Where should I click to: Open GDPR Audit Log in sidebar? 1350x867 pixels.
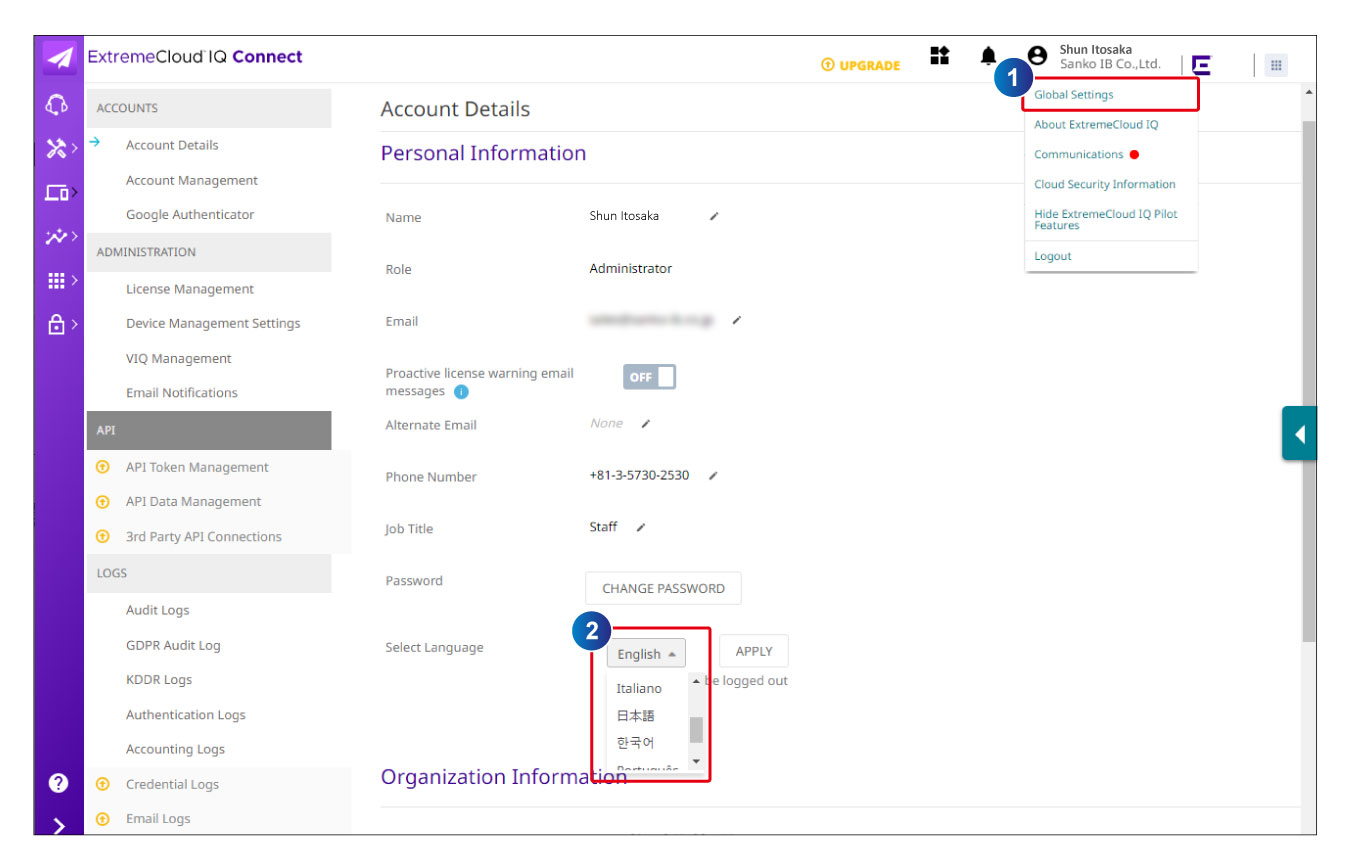tap(173, 645)
